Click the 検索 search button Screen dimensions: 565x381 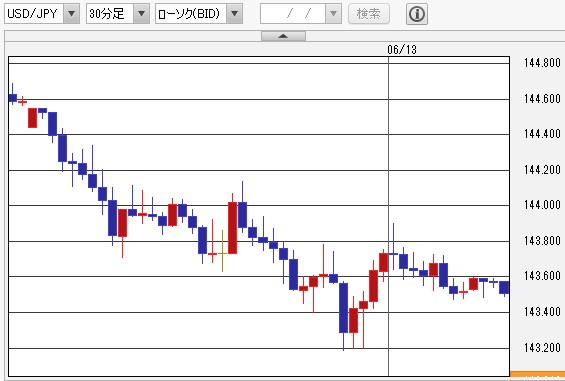tap(369, 14)
